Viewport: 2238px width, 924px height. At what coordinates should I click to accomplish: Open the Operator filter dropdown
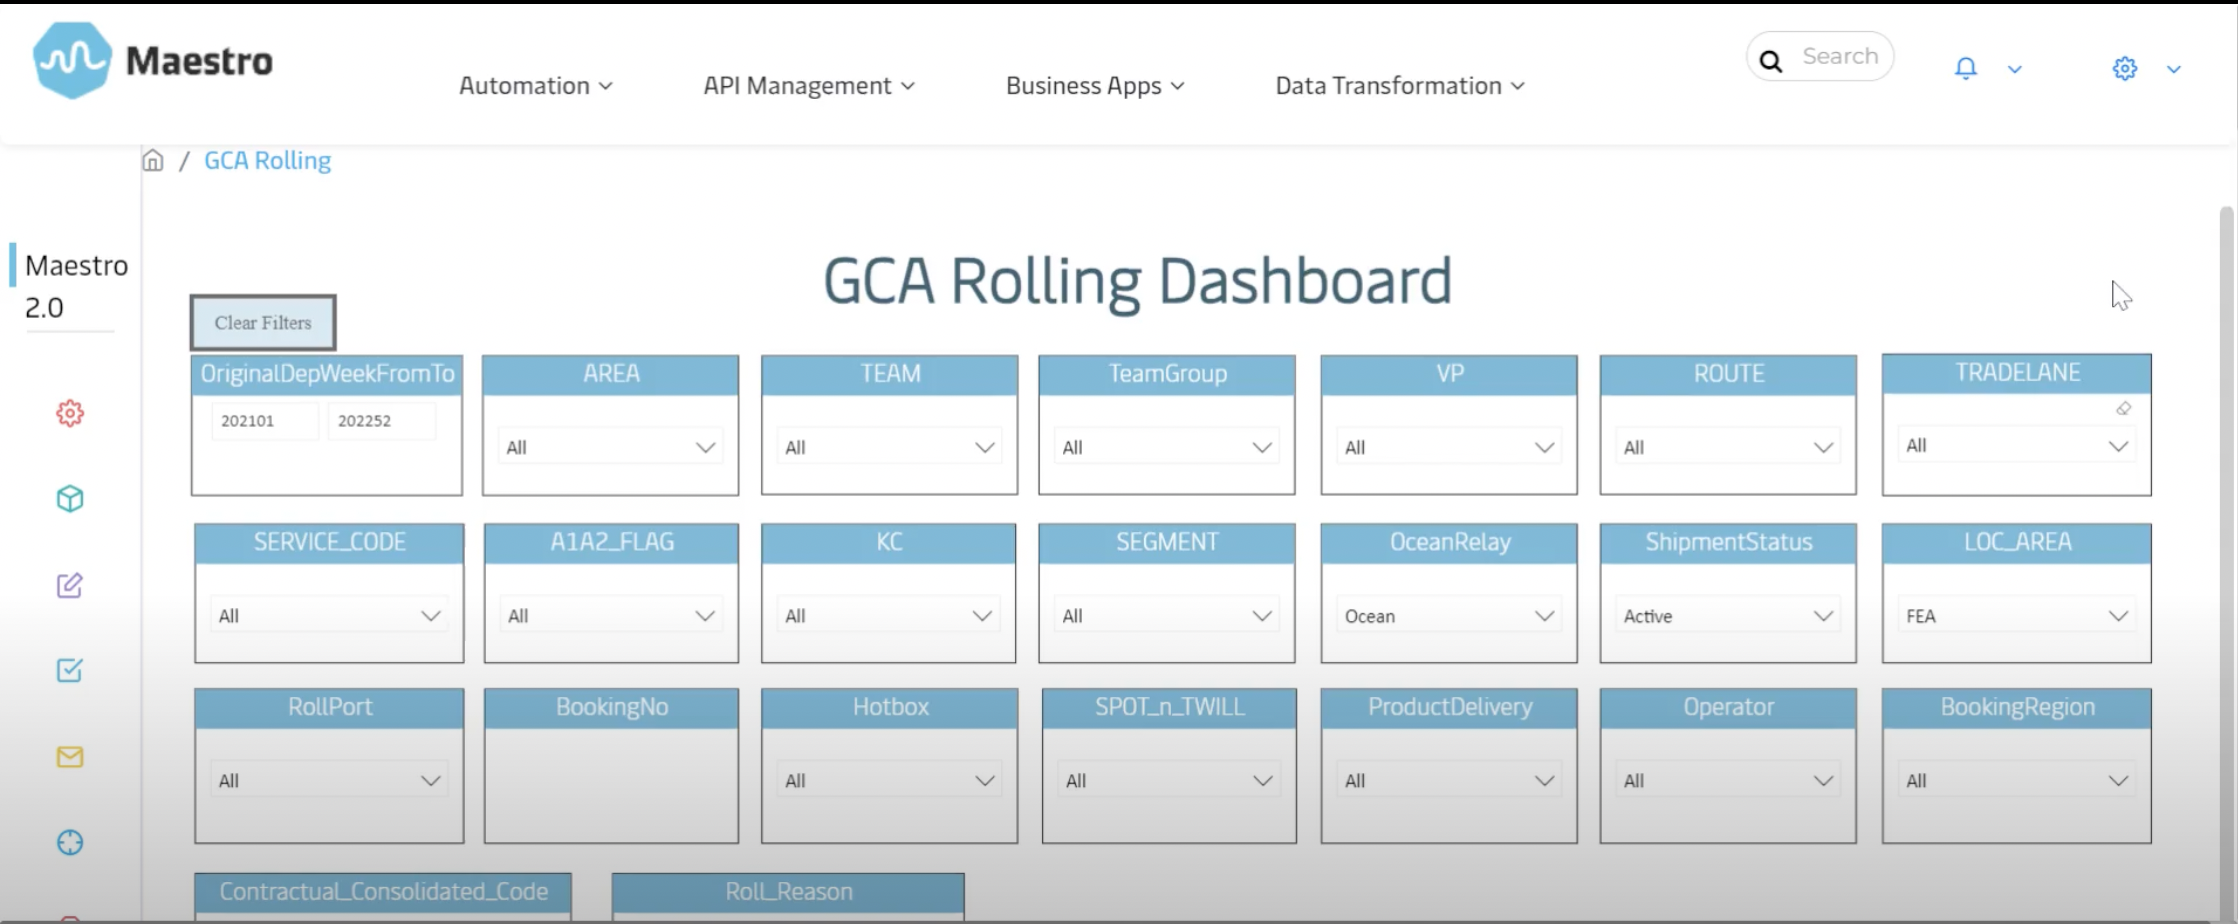point(1728,780)
